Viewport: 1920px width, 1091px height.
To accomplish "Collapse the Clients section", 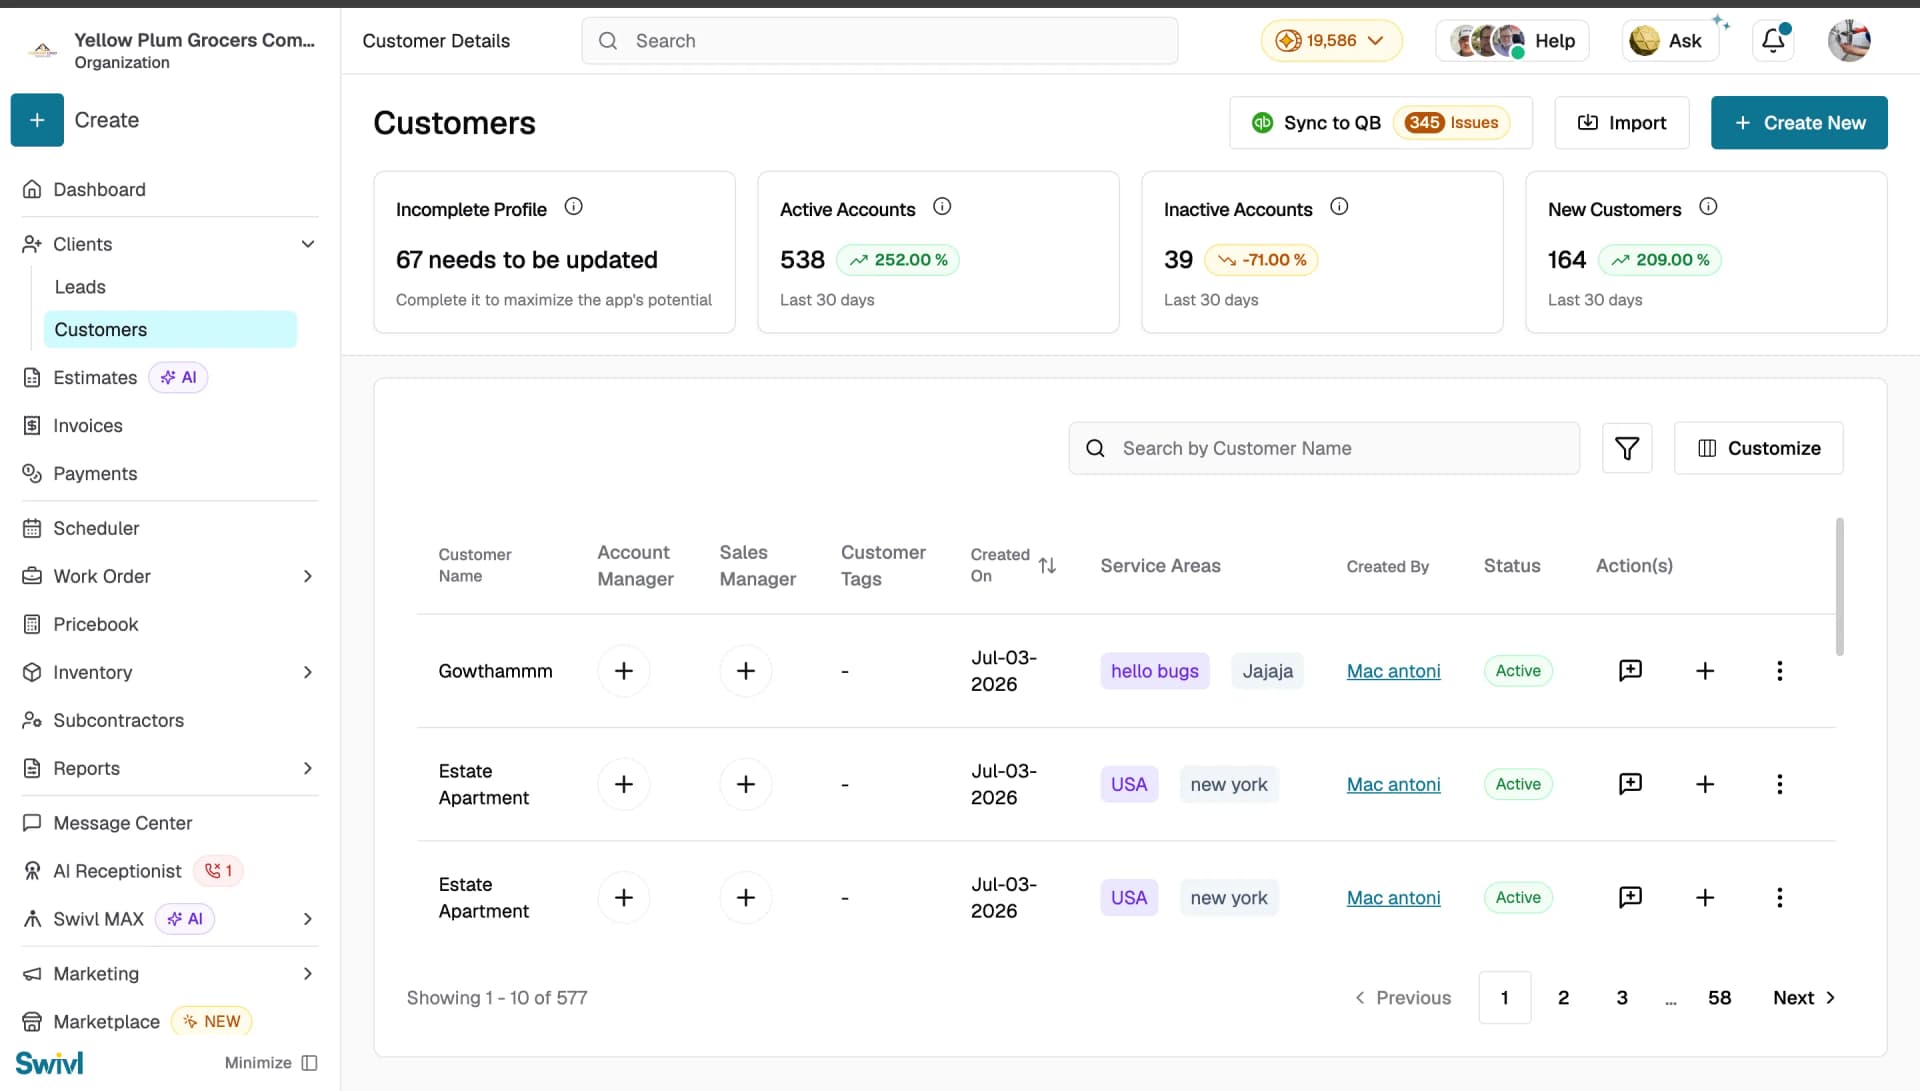I will click(x=308, y=244).
